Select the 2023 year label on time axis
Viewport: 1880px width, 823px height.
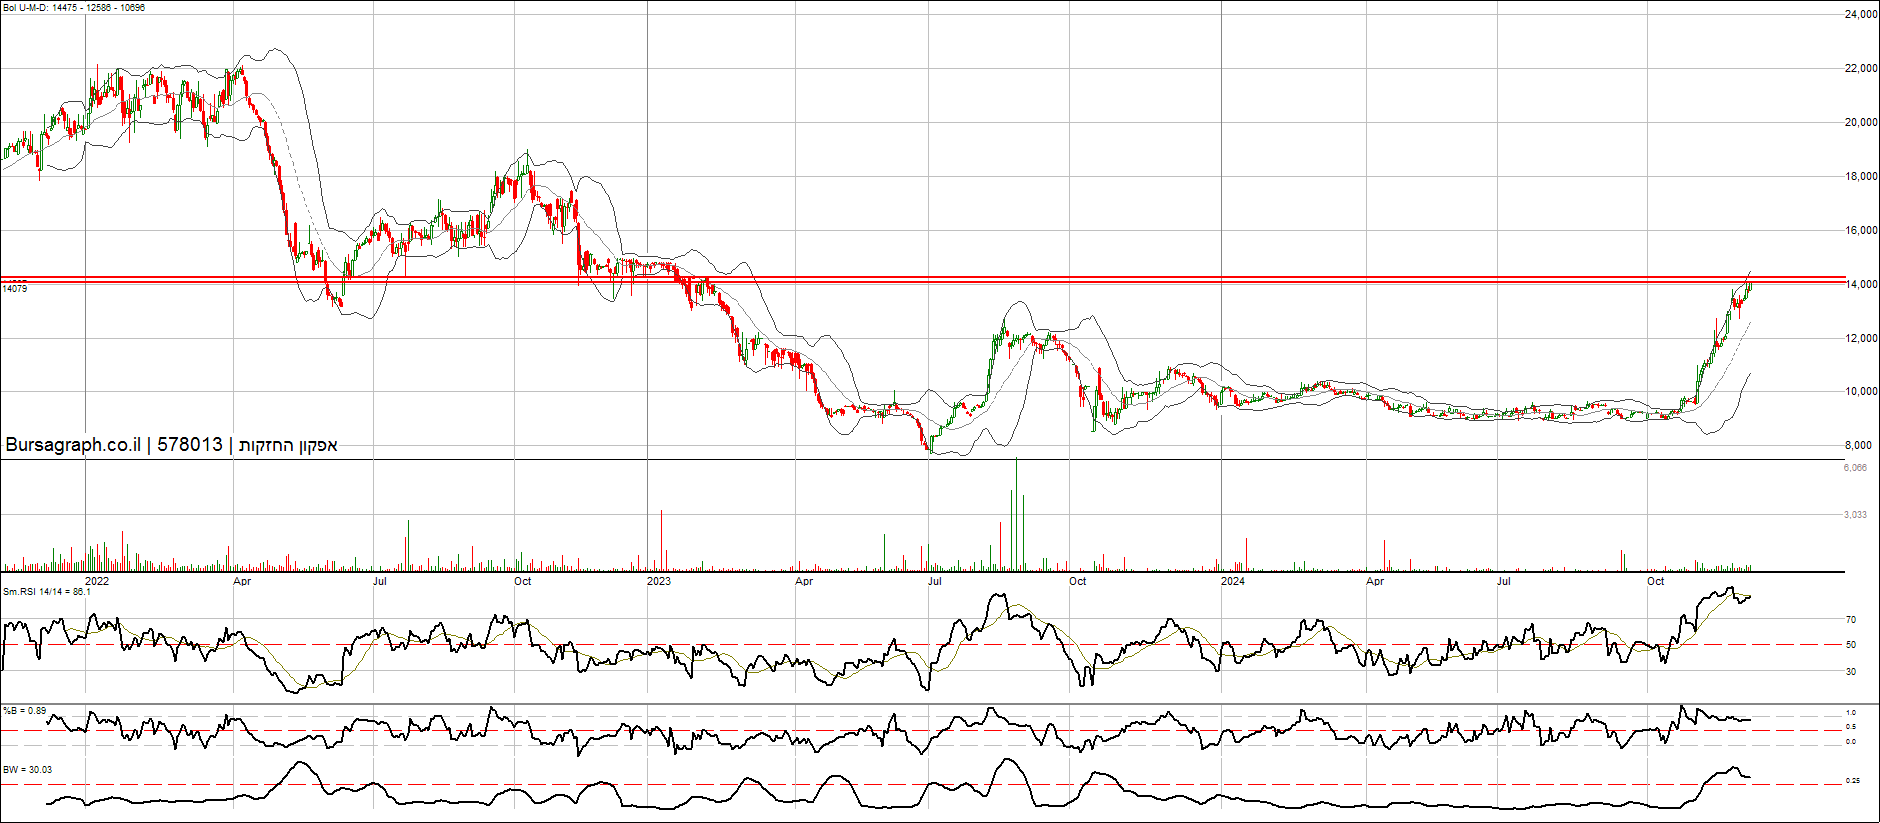coord(659,581)
